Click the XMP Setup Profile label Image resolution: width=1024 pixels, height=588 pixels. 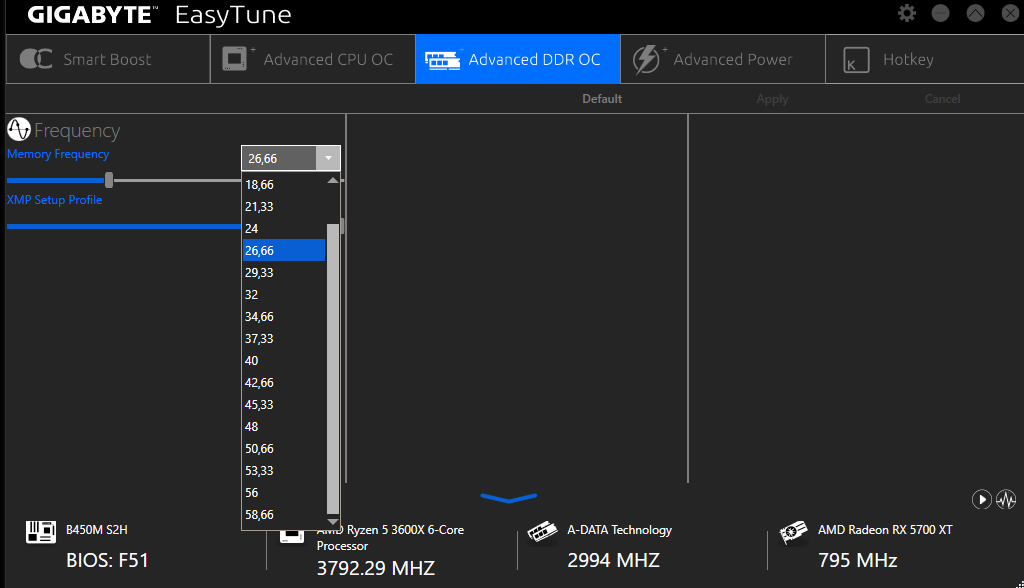[x=55, y=200]
